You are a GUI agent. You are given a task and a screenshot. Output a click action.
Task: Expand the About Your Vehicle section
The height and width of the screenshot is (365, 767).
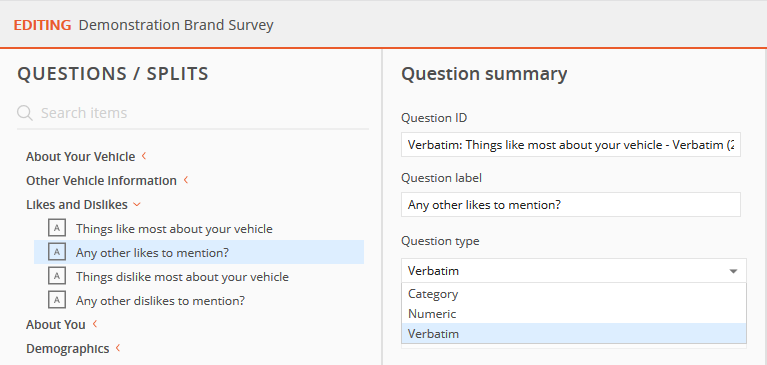point(144,156)
